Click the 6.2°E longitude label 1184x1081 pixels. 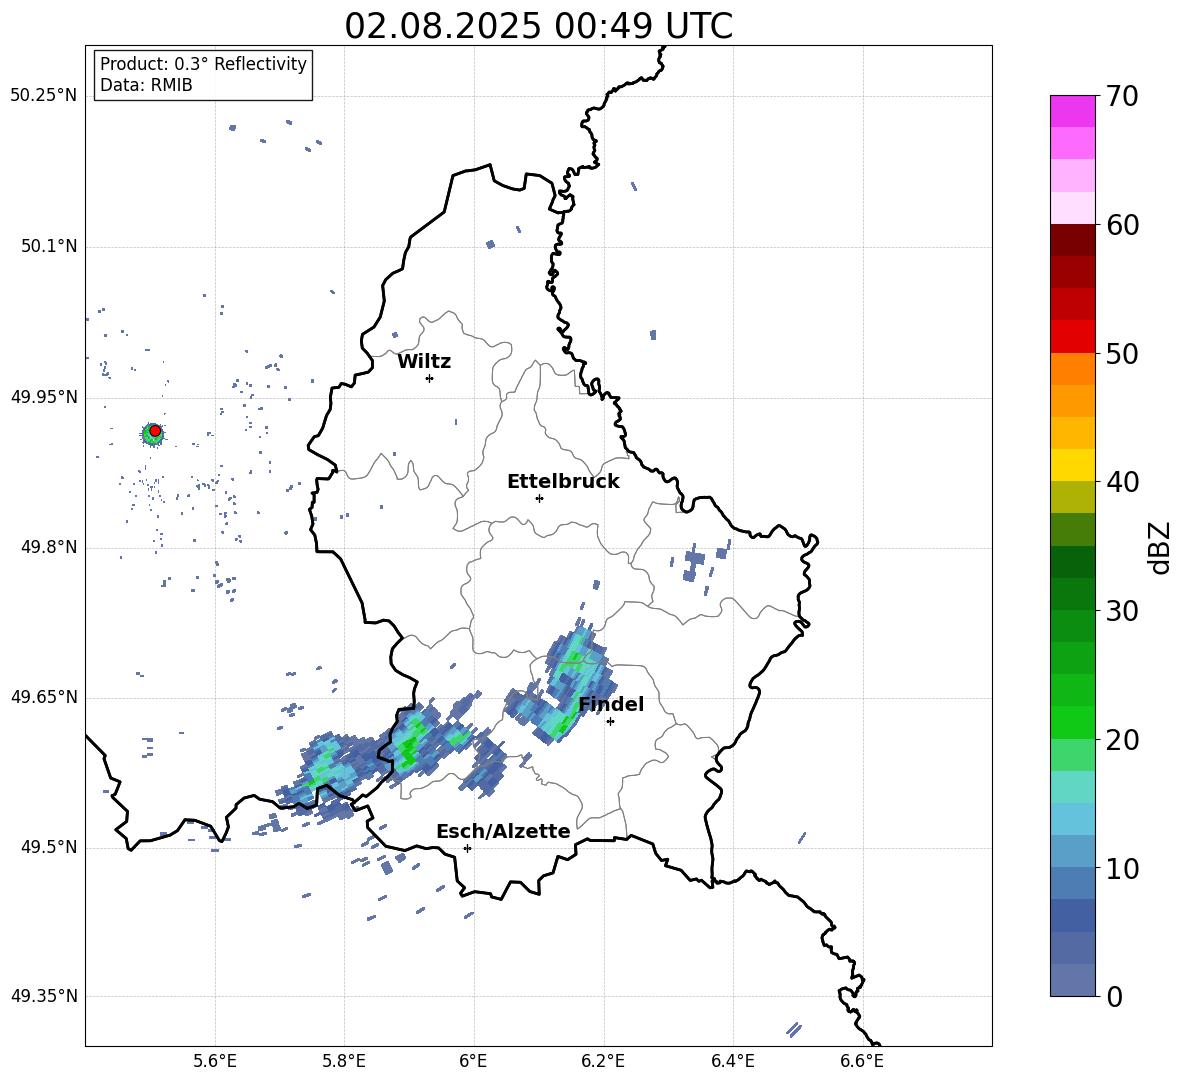point(603,1061)
